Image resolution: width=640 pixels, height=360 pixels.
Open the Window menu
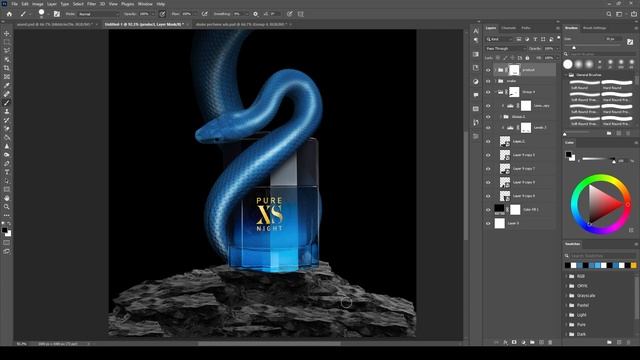[145, 4]
